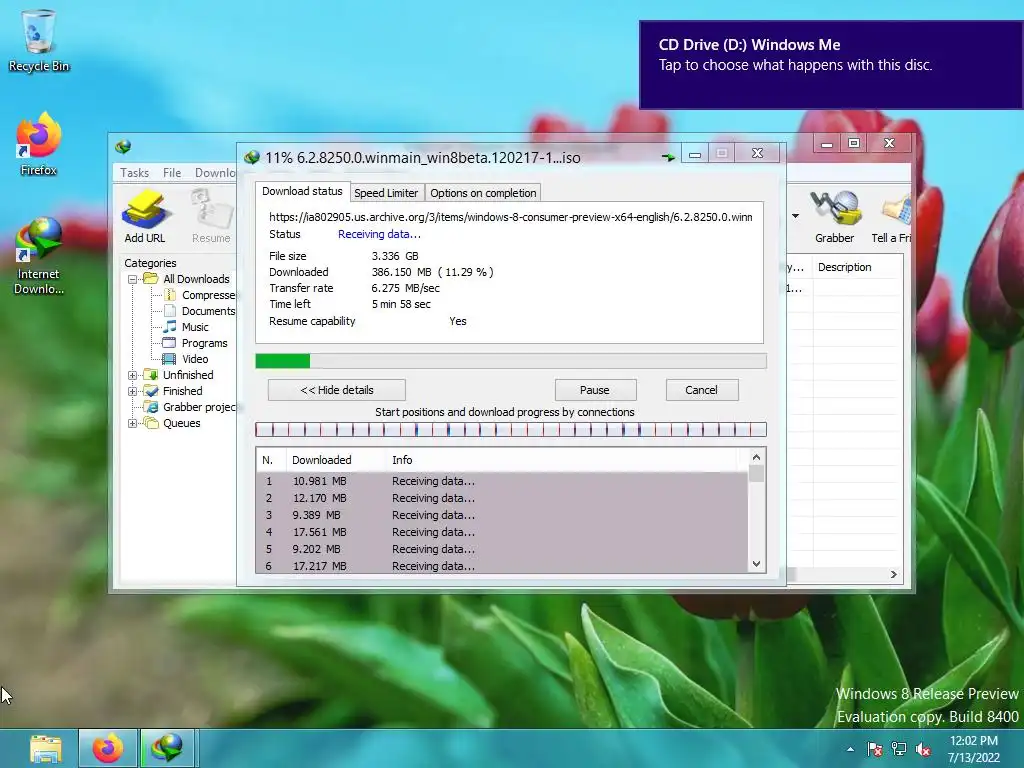Collapse the All Downloads tree node

pyautogui.click(x=133, y=279)
